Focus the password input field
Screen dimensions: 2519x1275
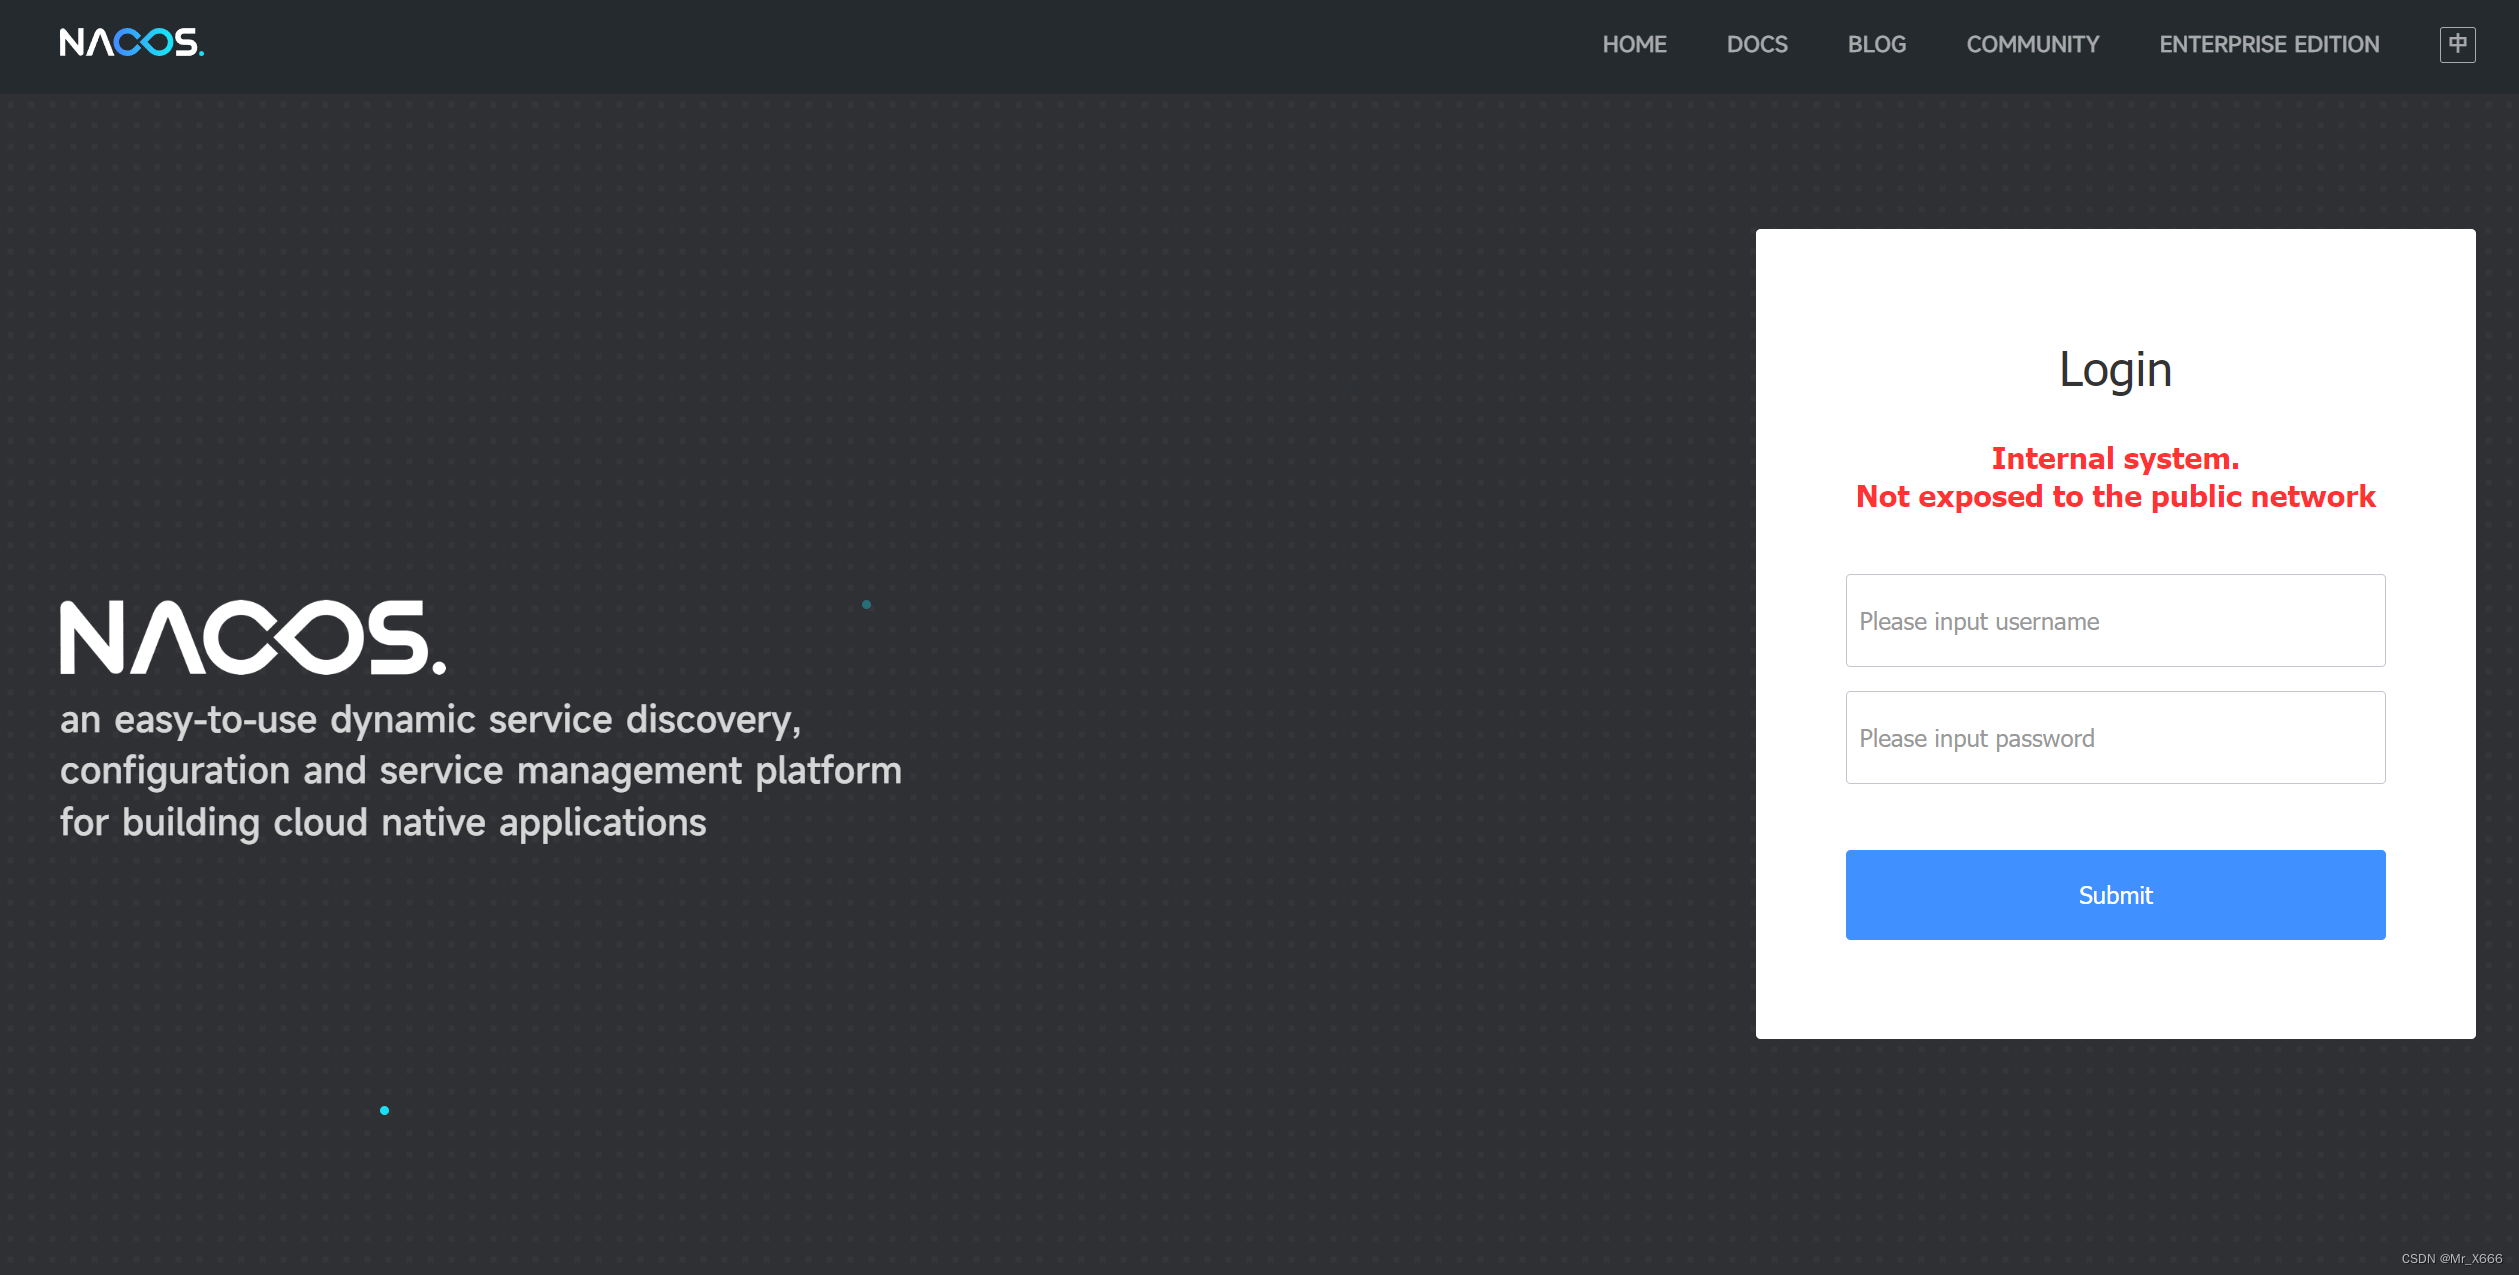pos(2114,737)
